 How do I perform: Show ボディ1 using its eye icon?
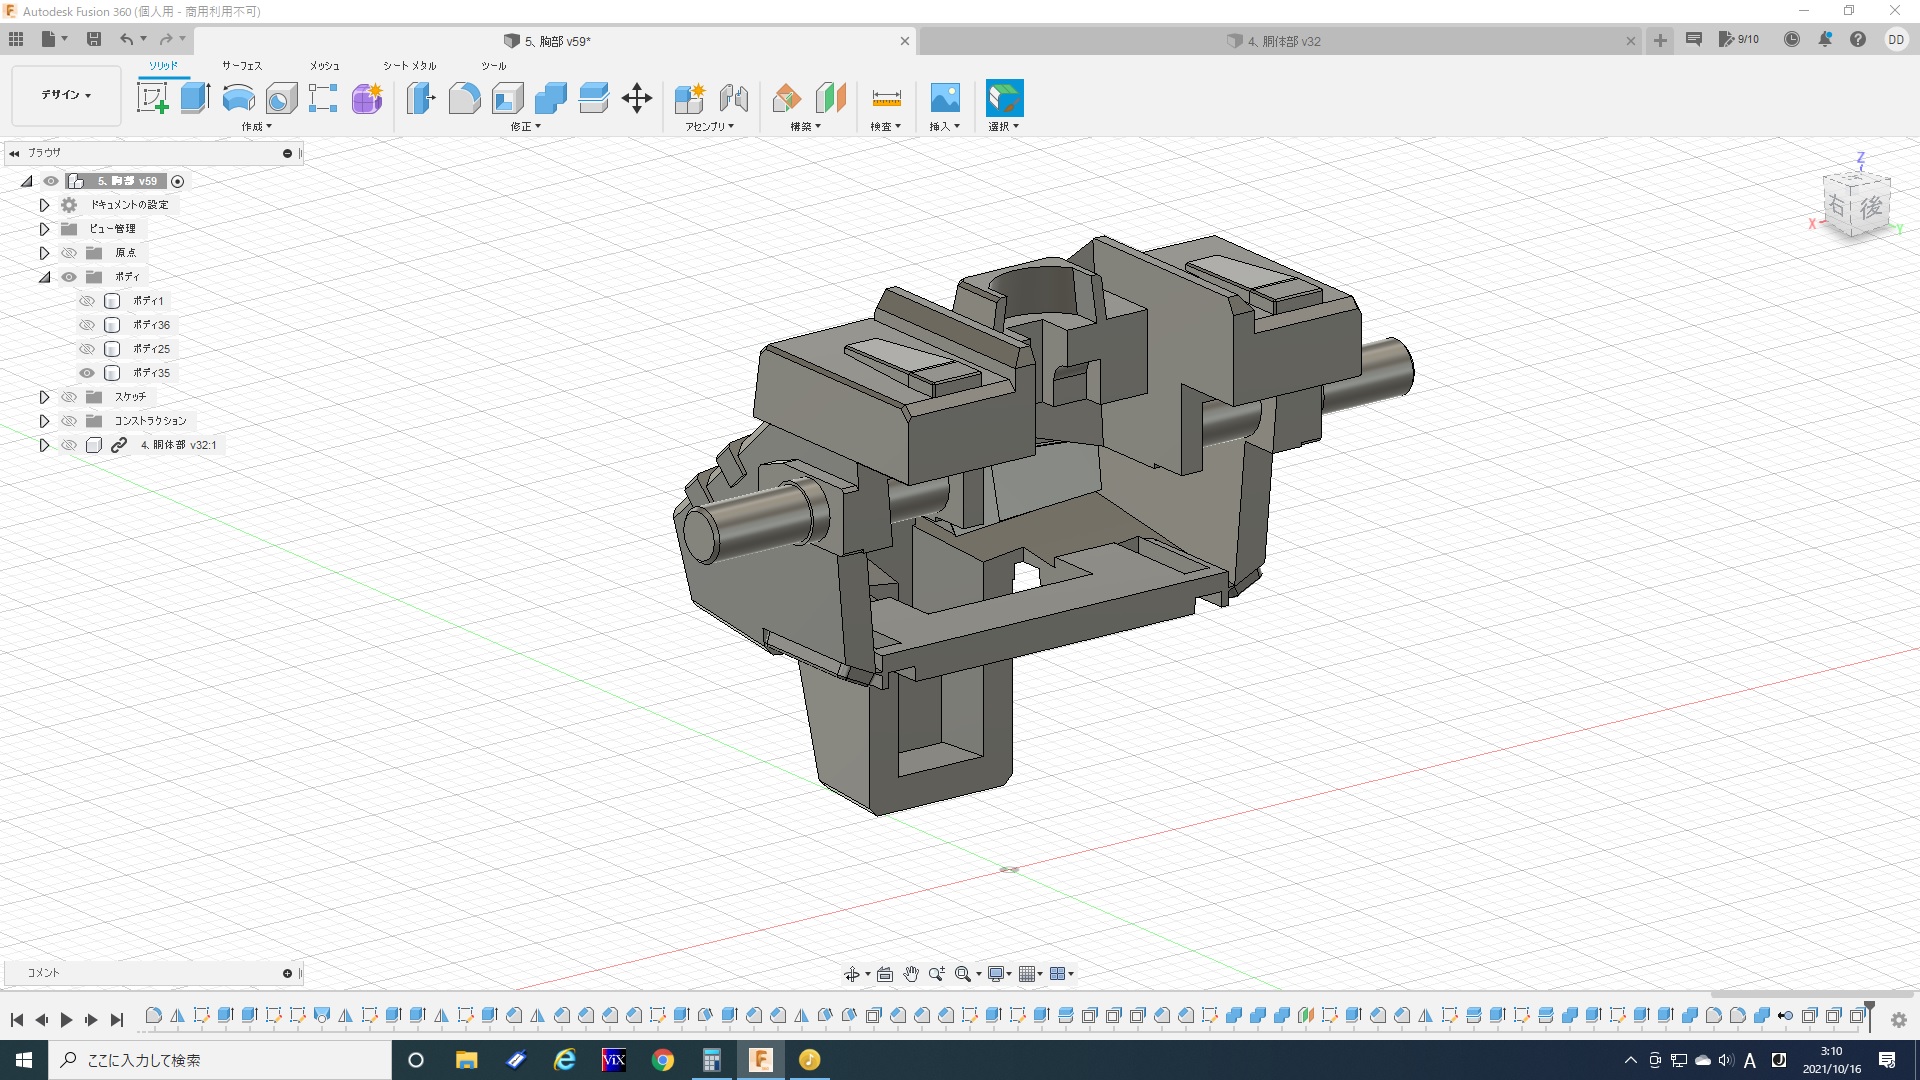point(87,301)
